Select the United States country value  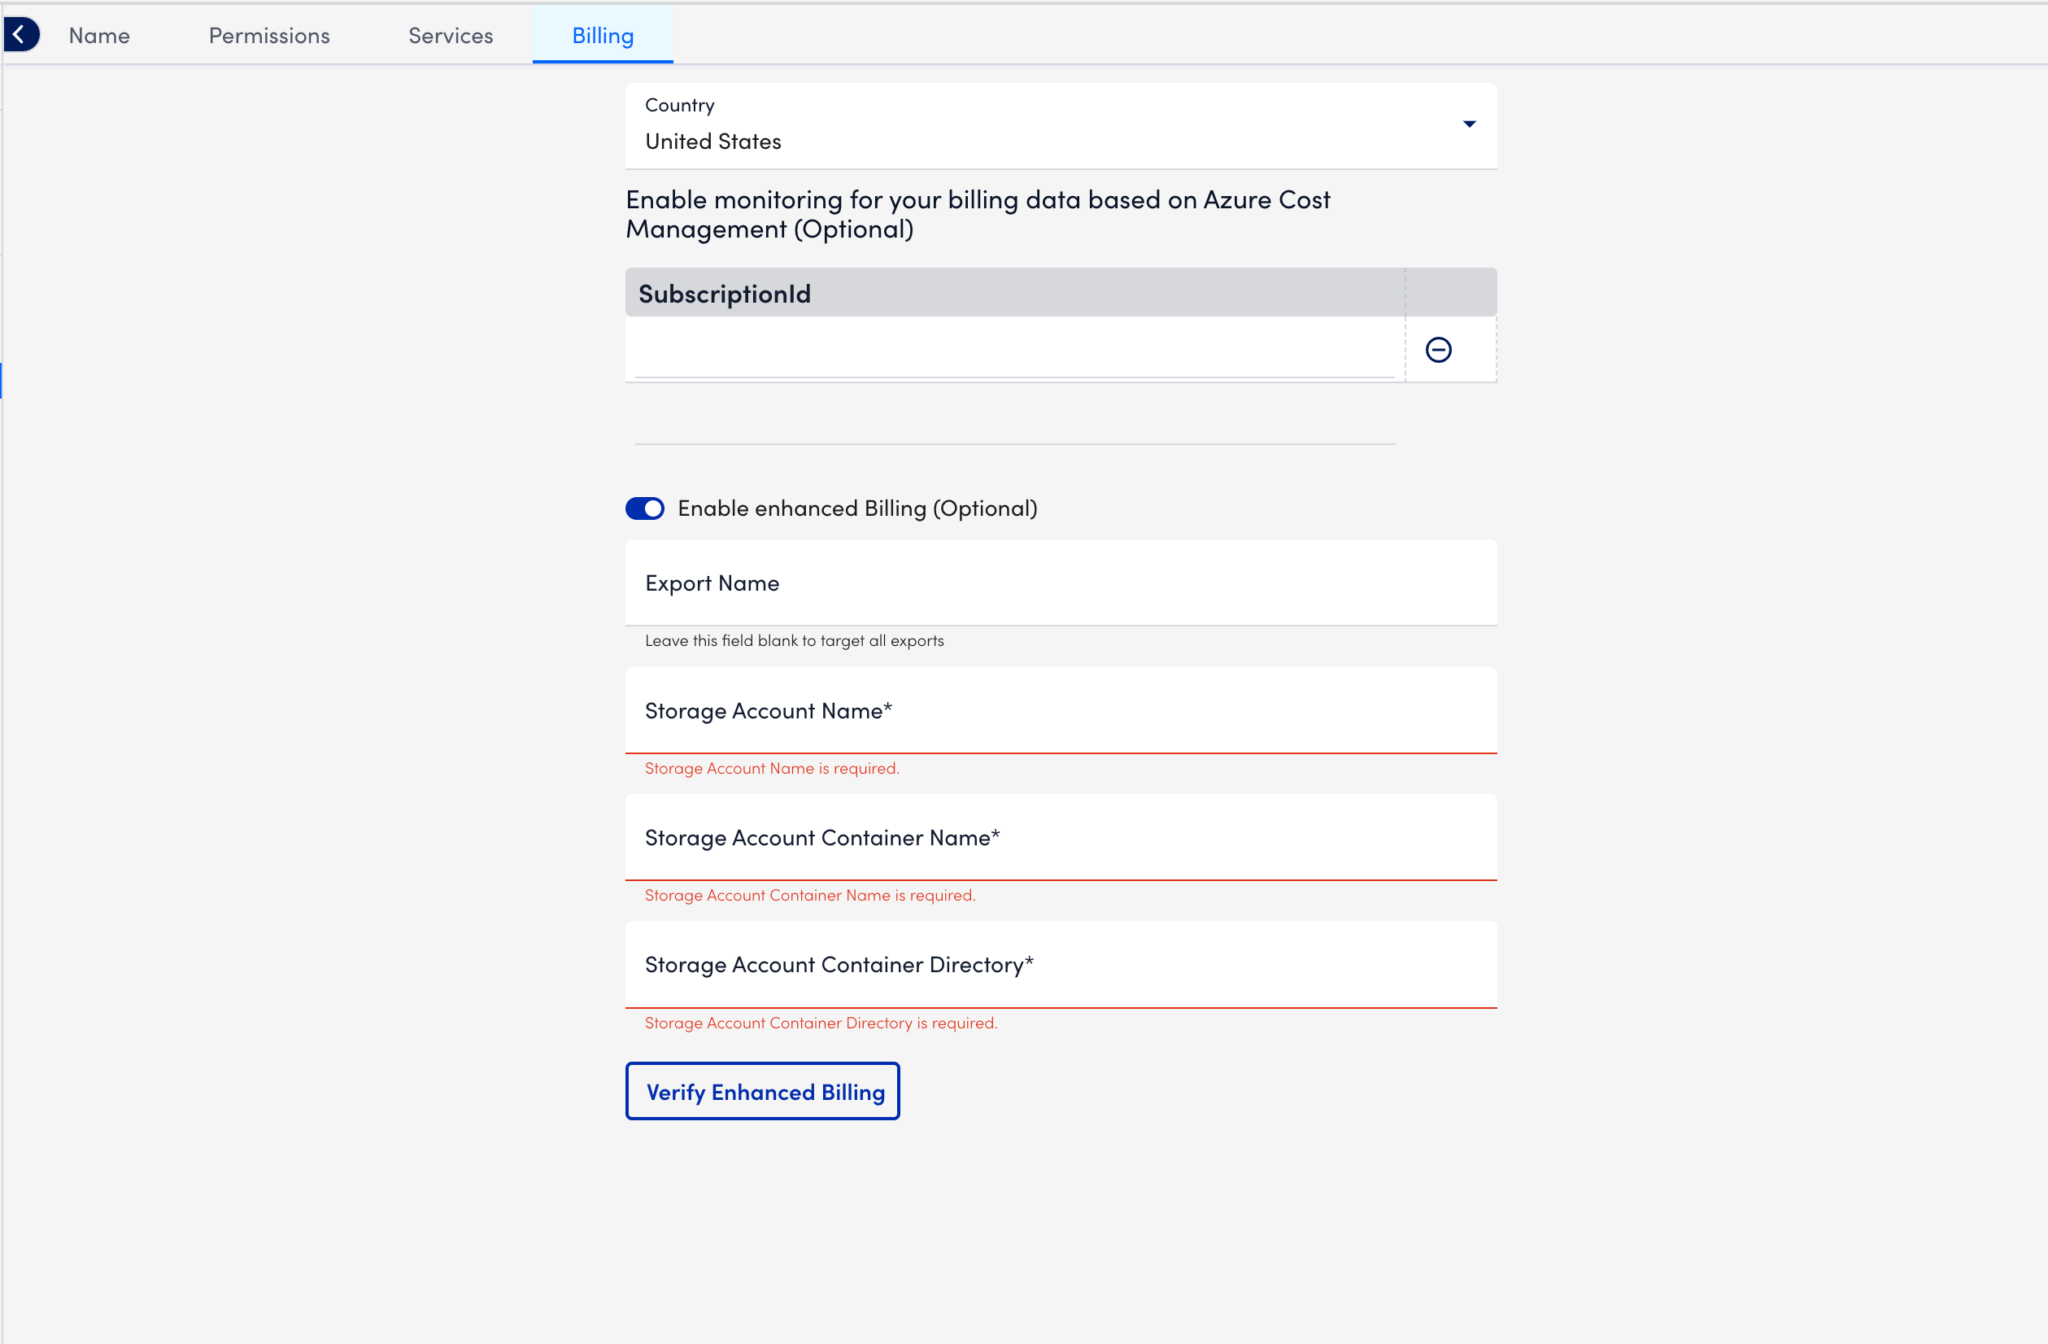click(x=712, y=141)
